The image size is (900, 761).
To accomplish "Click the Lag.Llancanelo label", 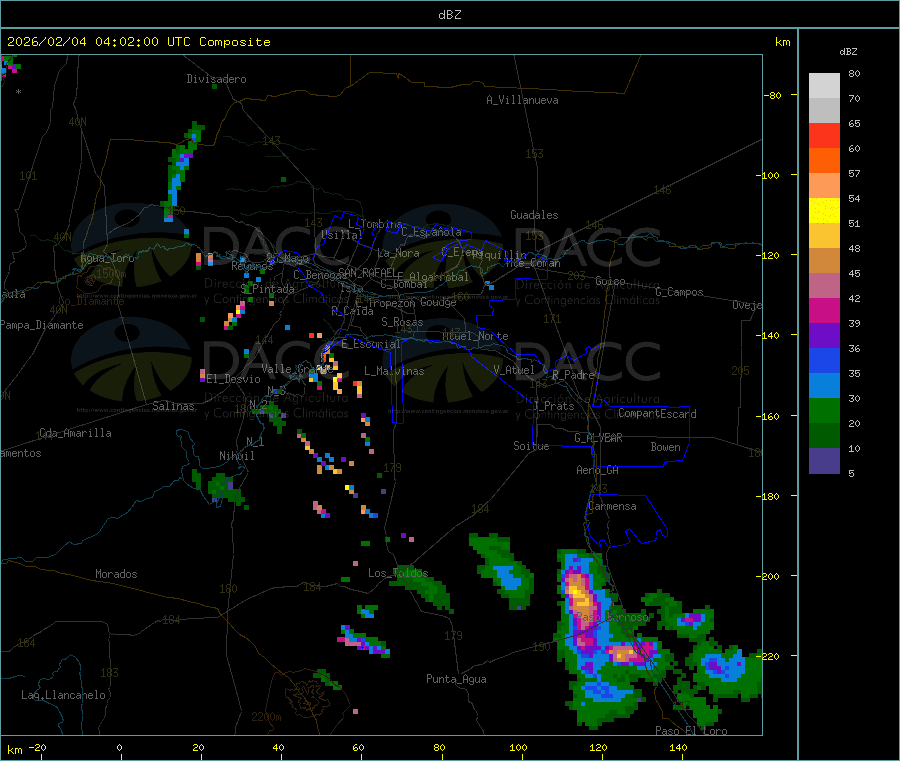I will 63,695.
